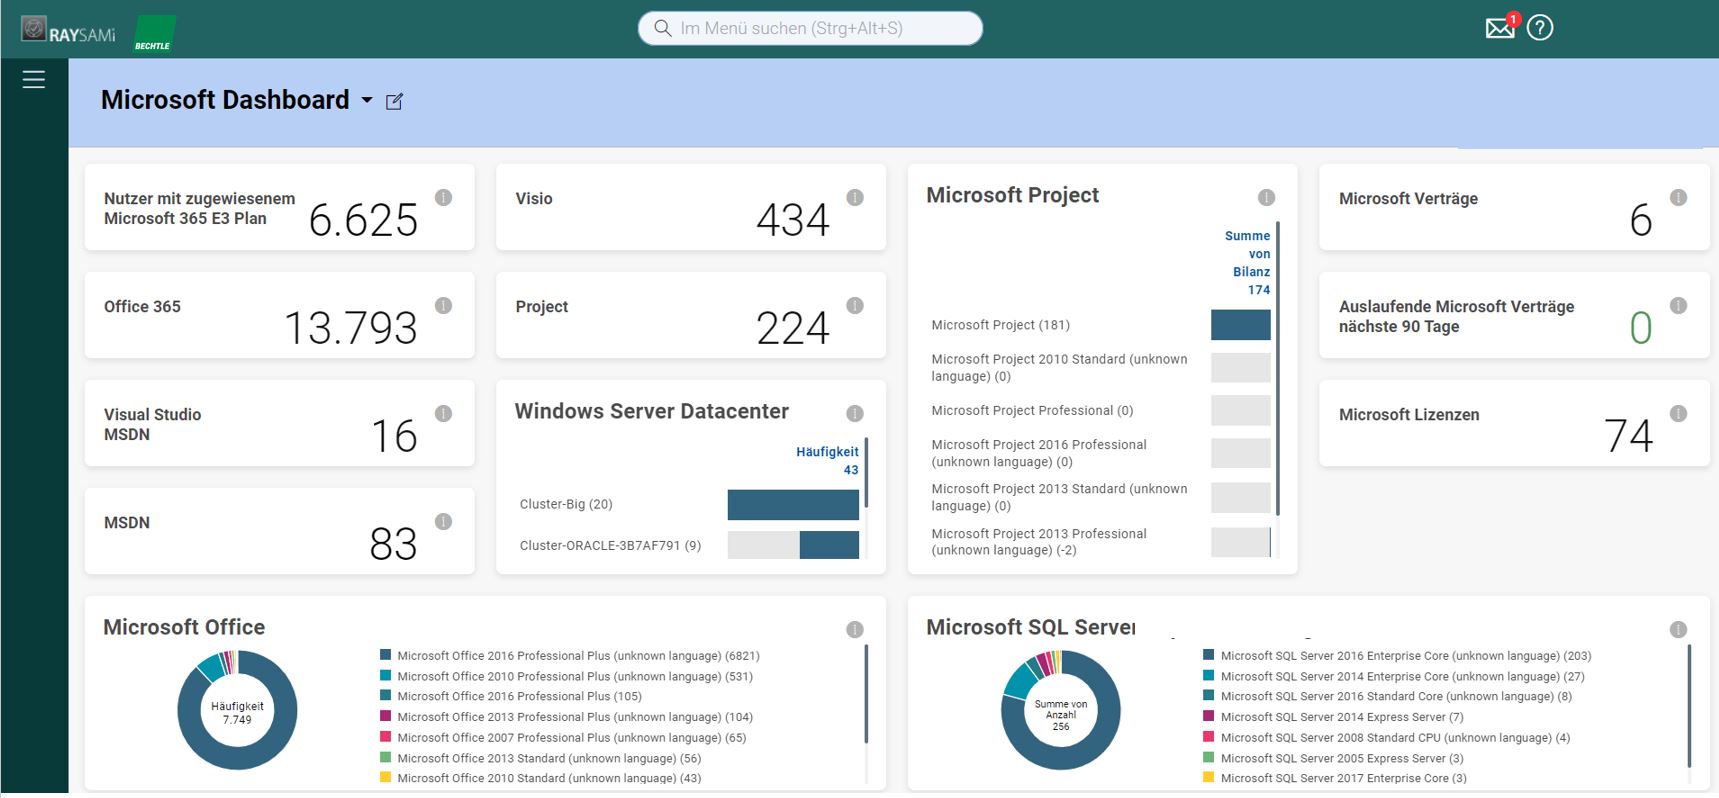Click the RaySAMi logo in header
The width and height of the screenshot is (1719, 798).
[x=70, y=32]
